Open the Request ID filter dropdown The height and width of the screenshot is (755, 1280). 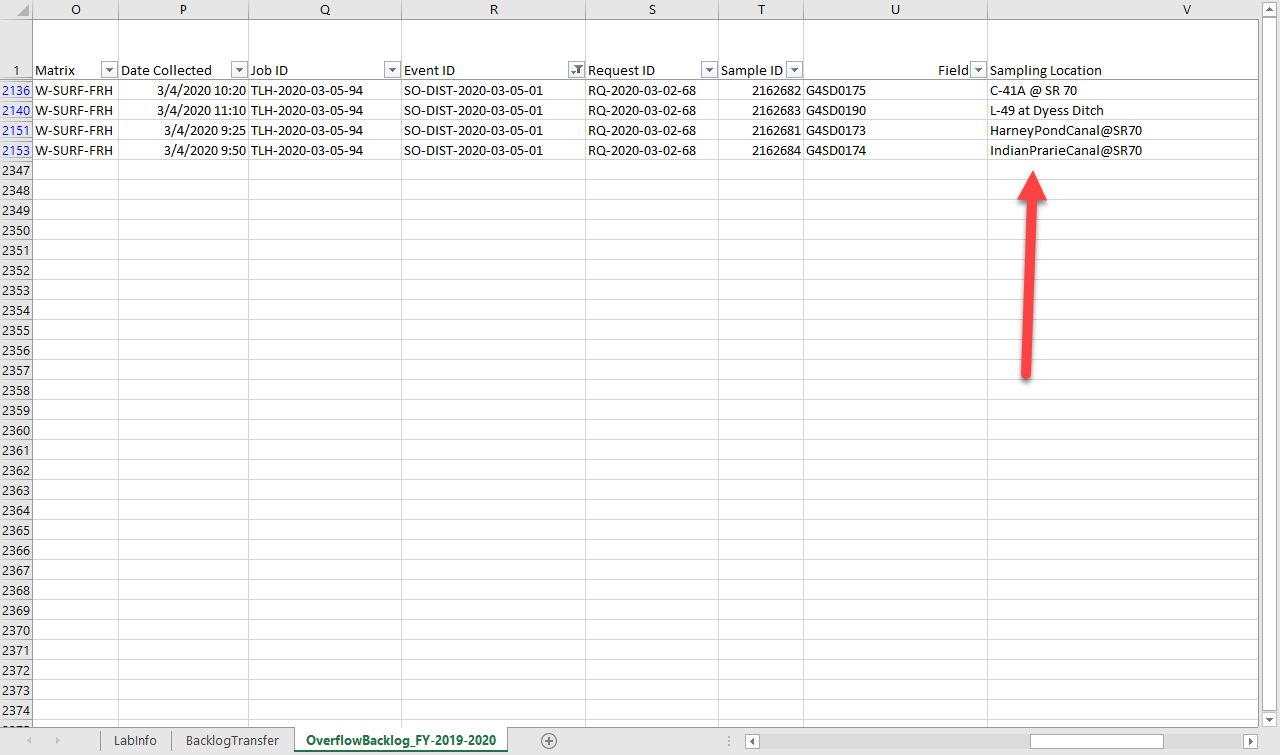pos(709,70)
